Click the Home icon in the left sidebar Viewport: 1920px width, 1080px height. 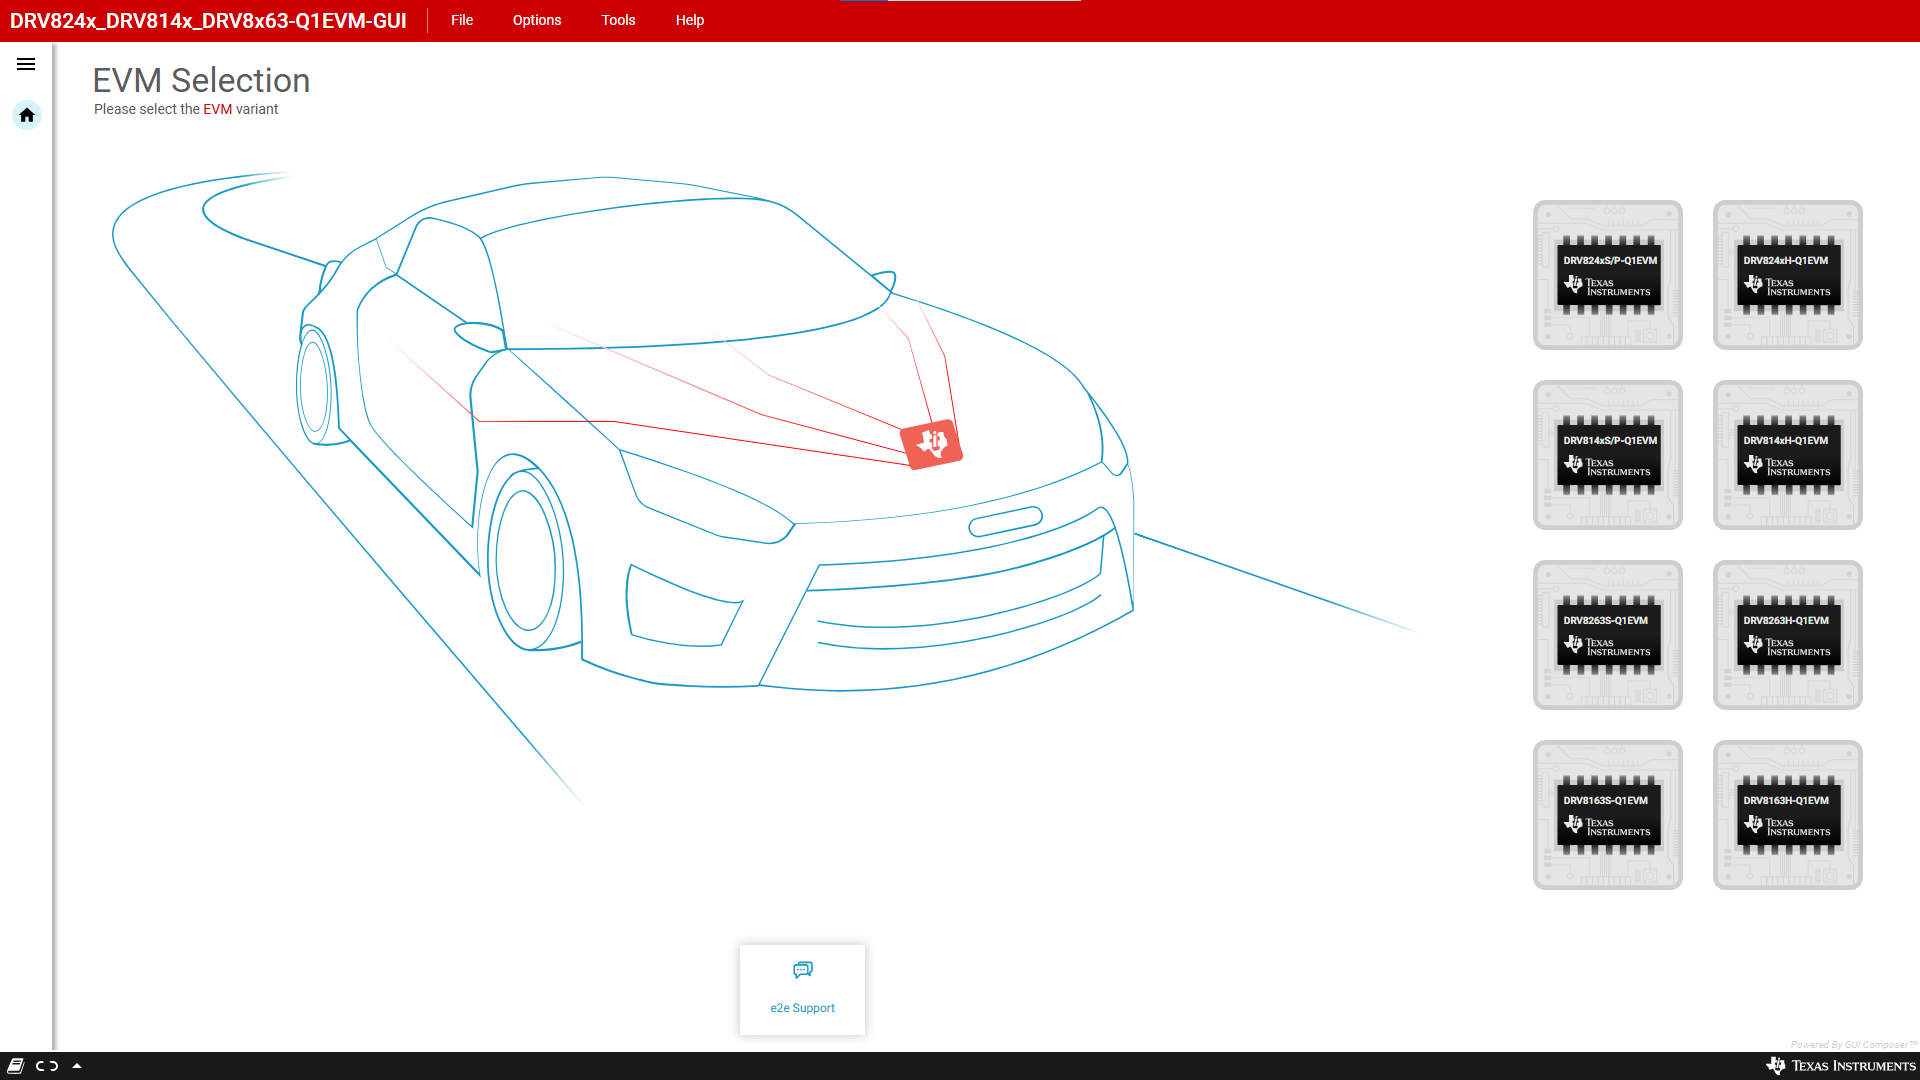[26, 115]
